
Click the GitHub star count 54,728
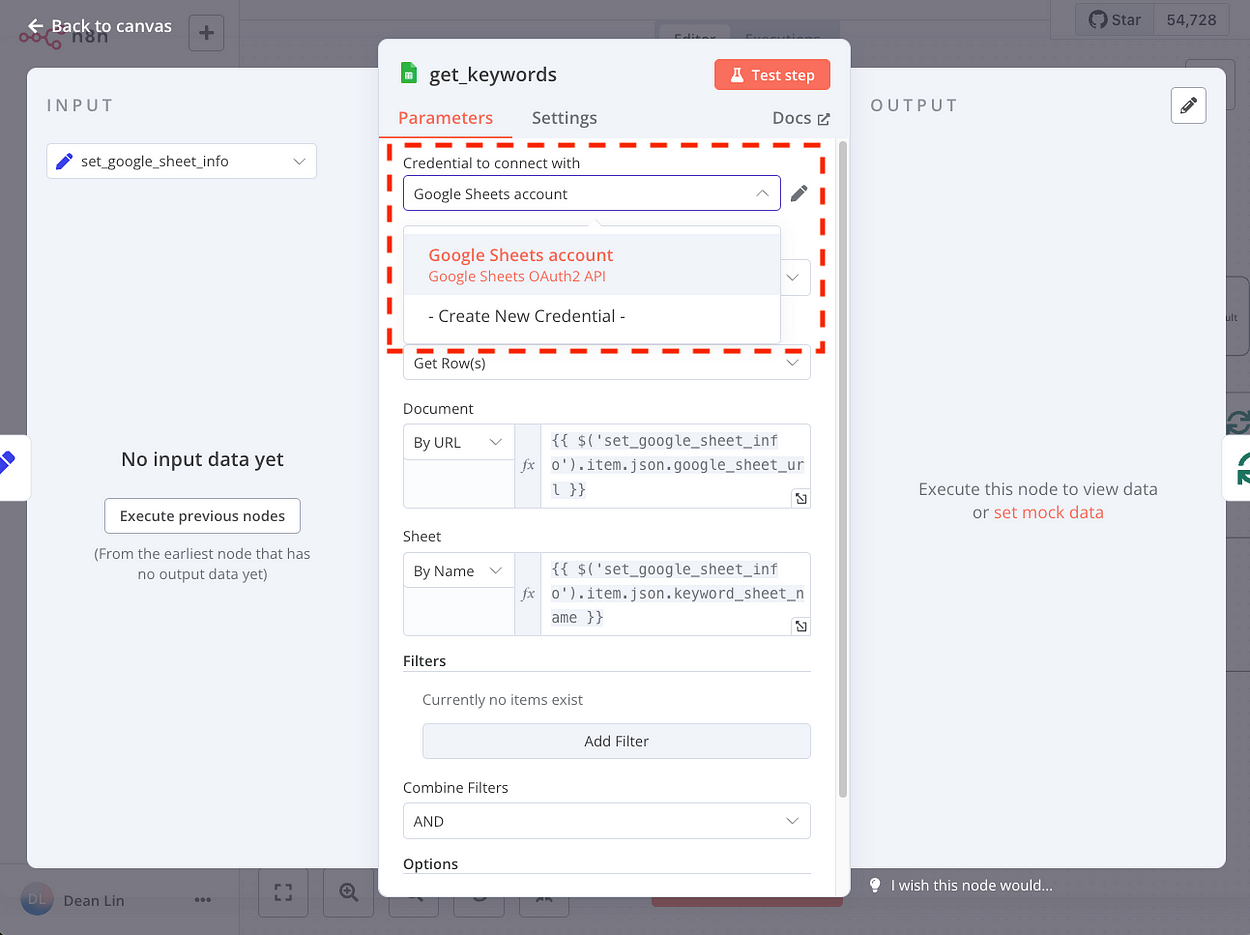1191,20
